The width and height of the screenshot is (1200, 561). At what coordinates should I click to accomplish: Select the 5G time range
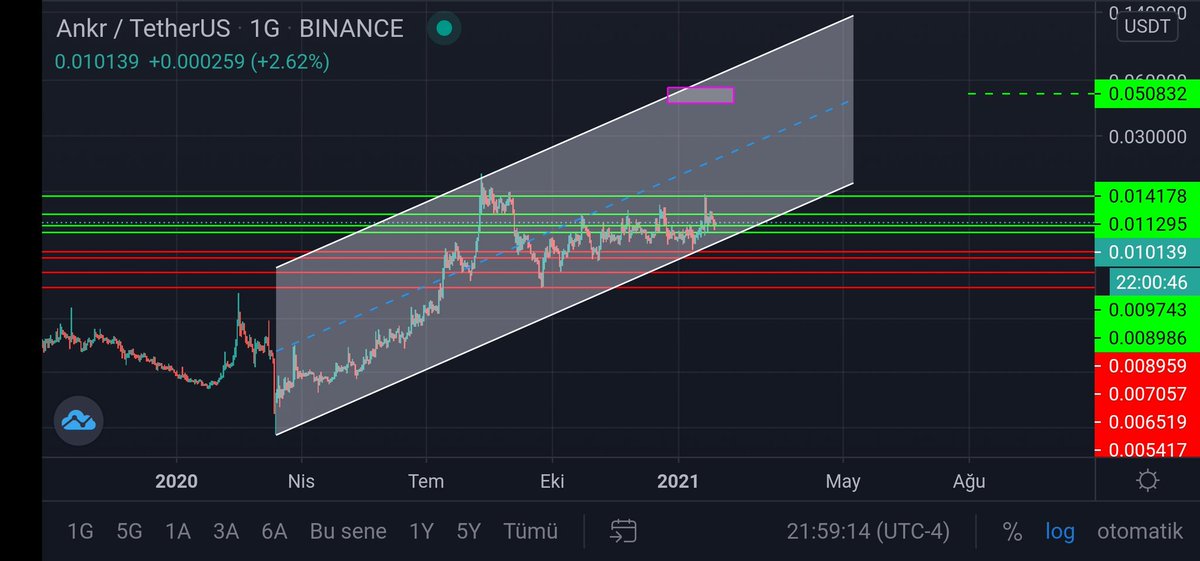coord(129,531)
